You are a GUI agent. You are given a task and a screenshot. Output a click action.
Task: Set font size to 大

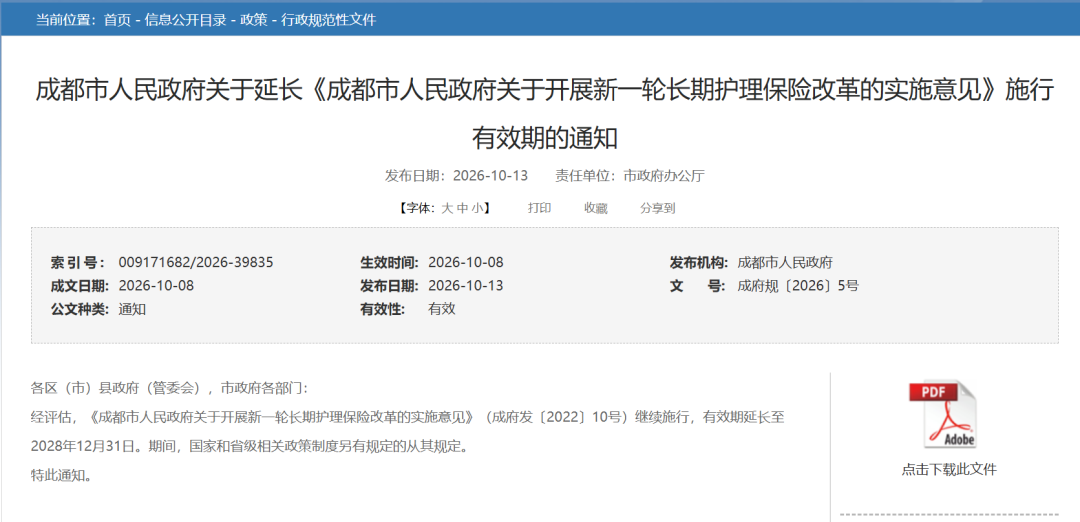pyautogui.click(x=446, y=208)
